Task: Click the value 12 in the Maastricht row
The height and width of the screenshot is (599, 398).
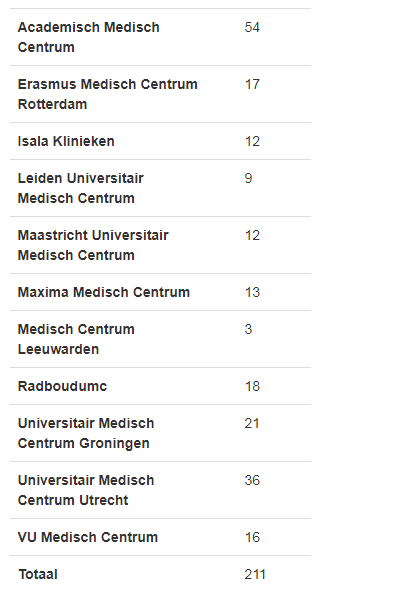Action: [x=252, y=235]
